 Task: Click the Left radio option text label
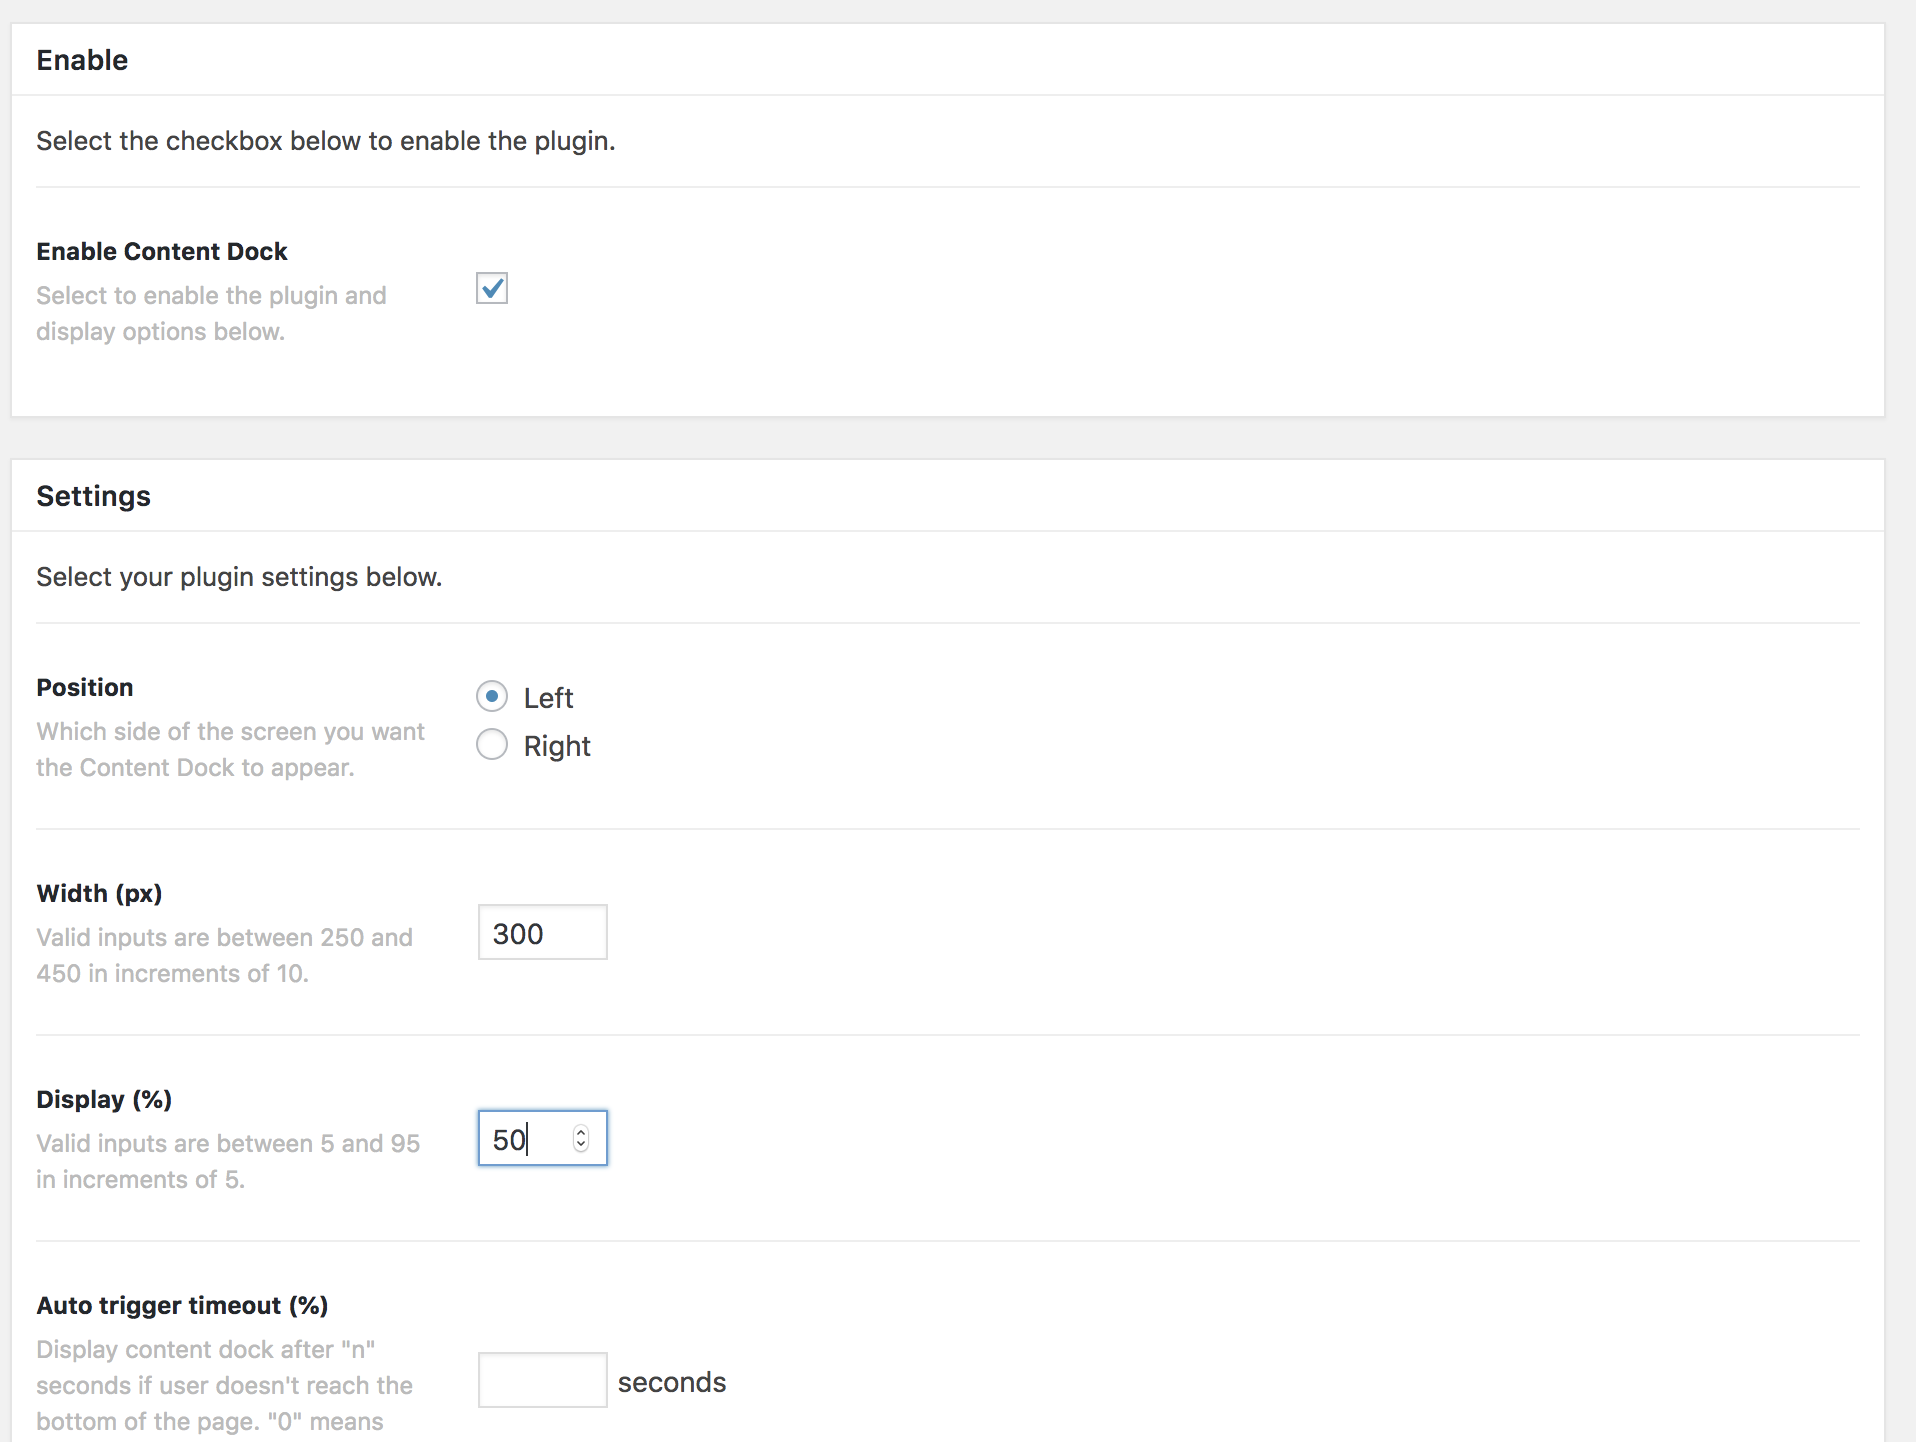548,697
